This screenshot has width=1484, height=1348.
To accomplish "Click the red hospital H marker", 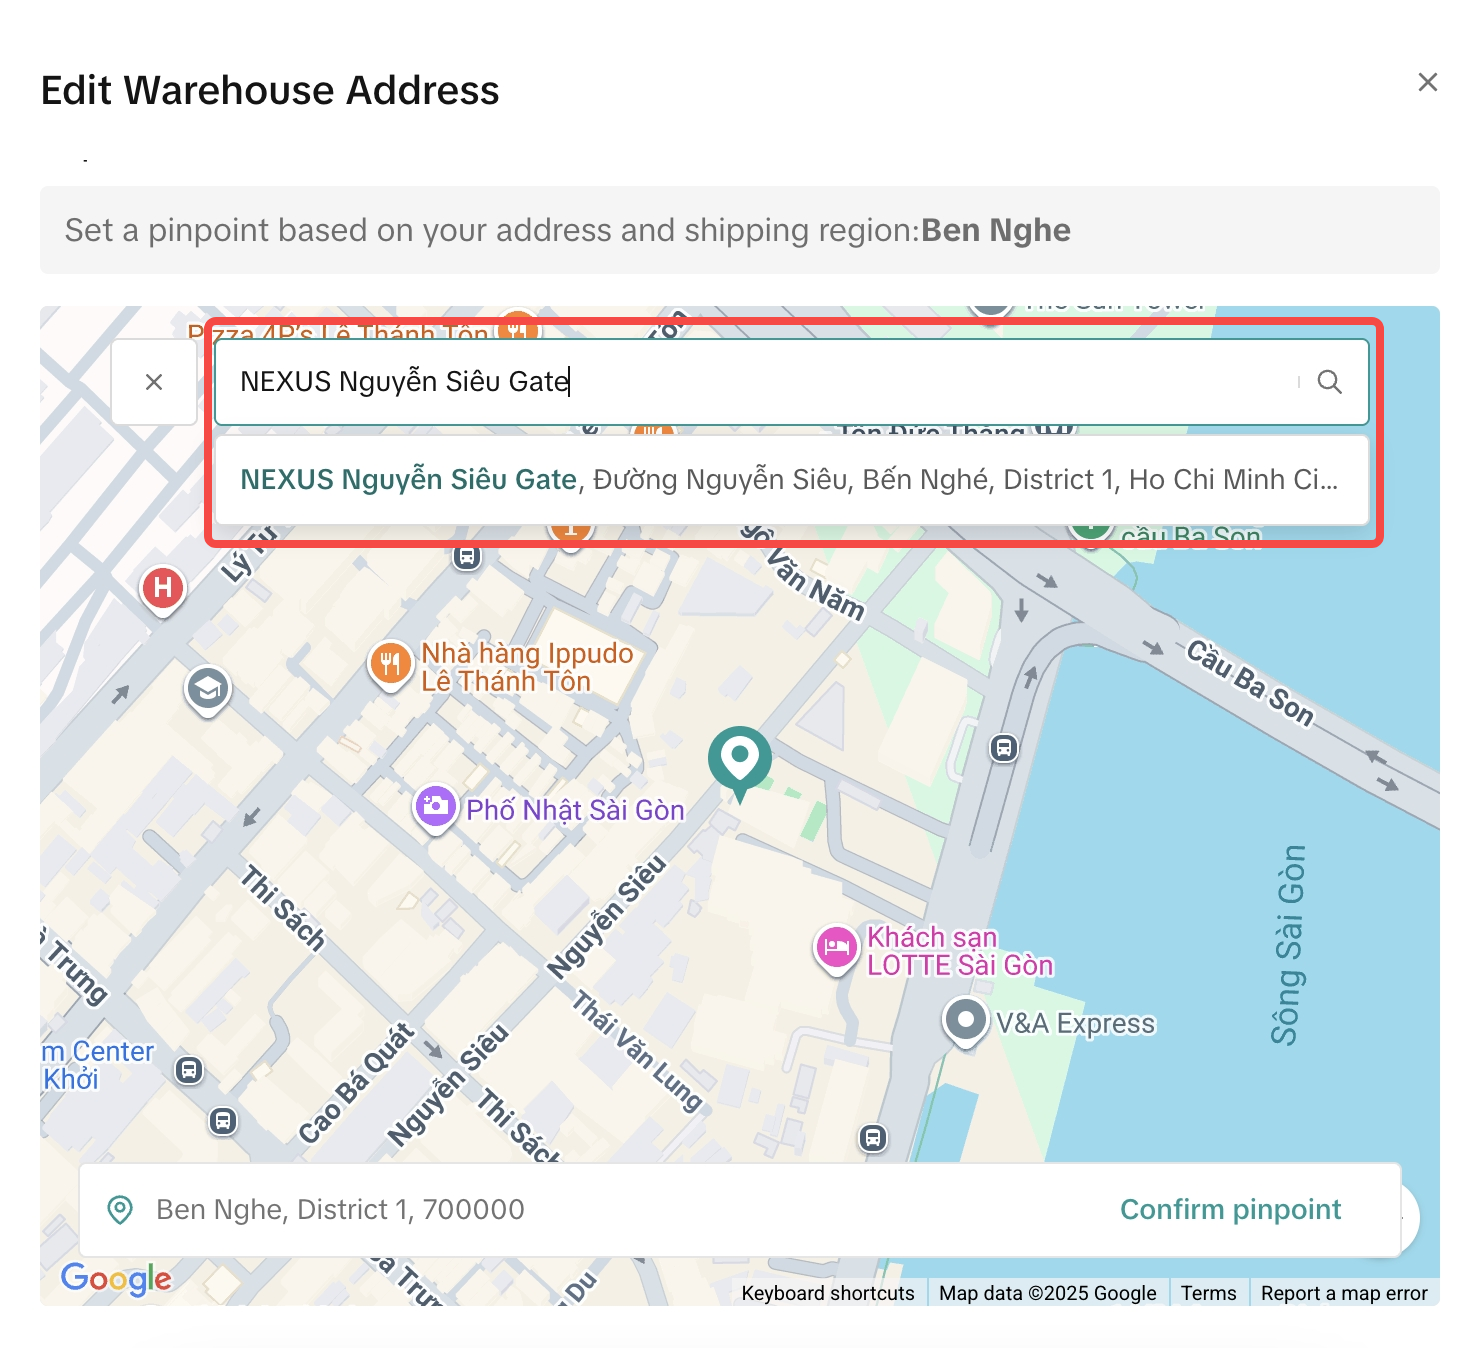I will coord(163,590).
